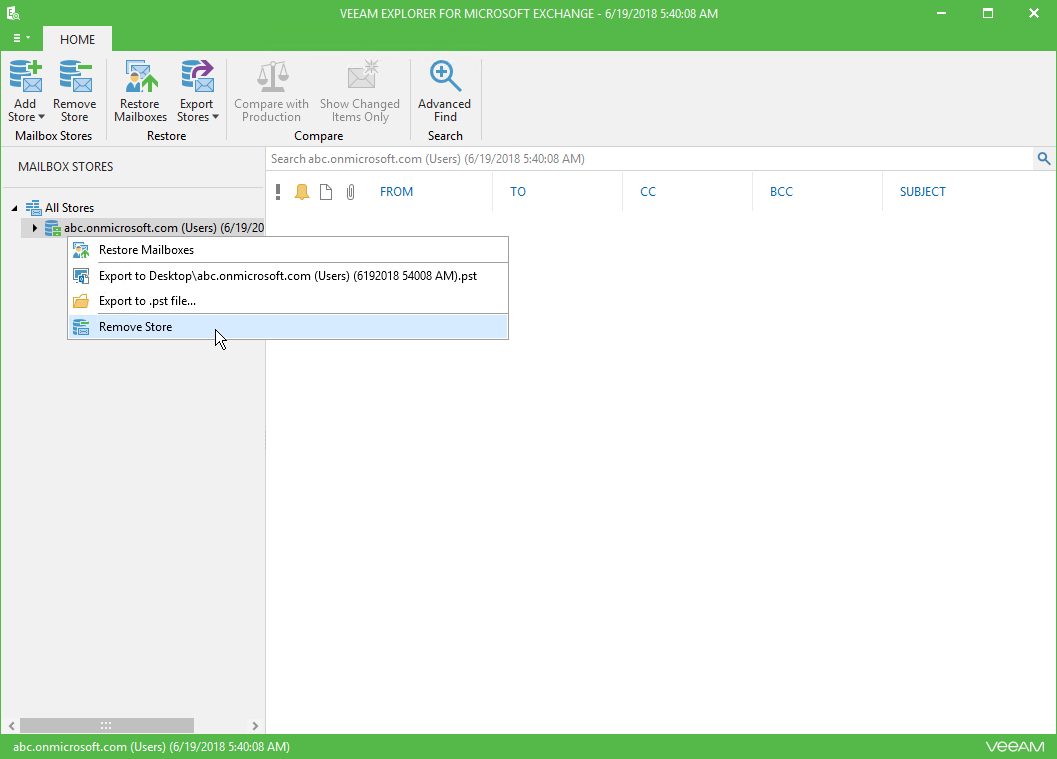Click the Show Changed Items Only icon
This screenshot has height=759, width=1057.
coord(363,75)
